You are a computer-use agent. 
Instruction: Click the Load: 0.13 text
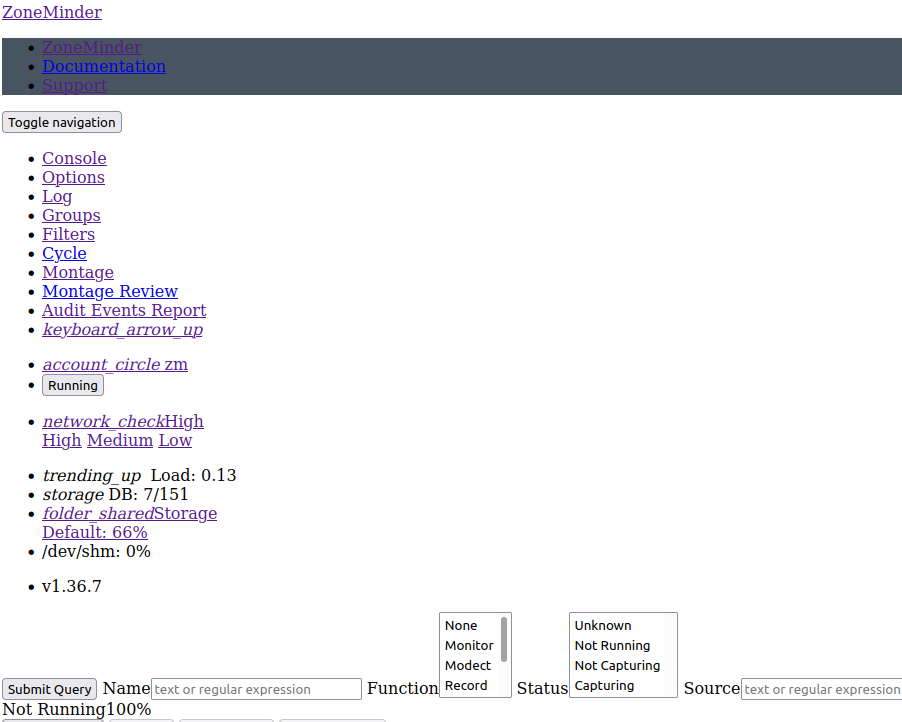point(193,475)
